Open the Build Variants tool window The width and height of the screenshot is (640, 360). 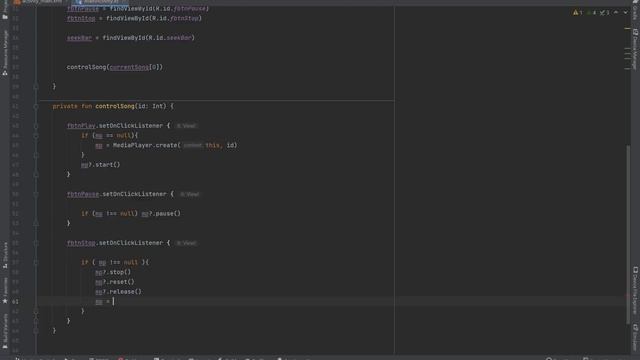pos(5,331)
